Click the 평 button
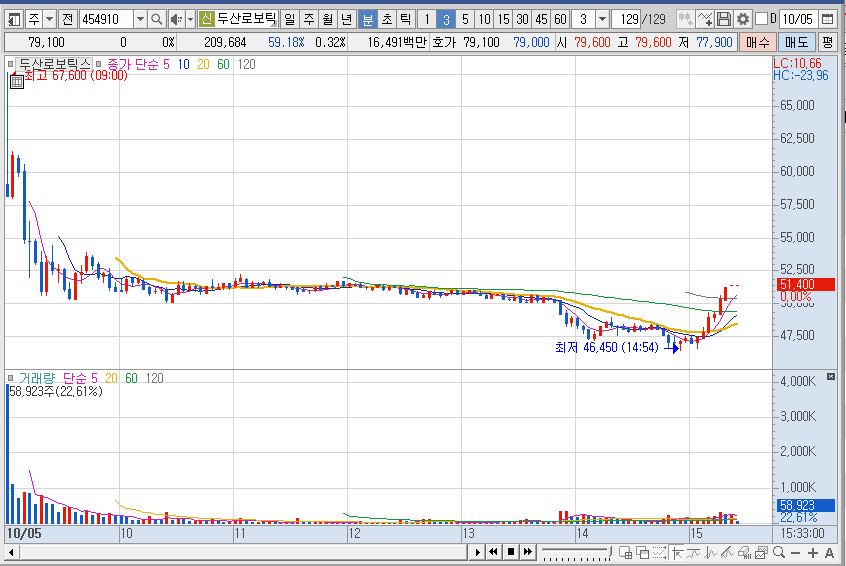 tap(828, 42)
